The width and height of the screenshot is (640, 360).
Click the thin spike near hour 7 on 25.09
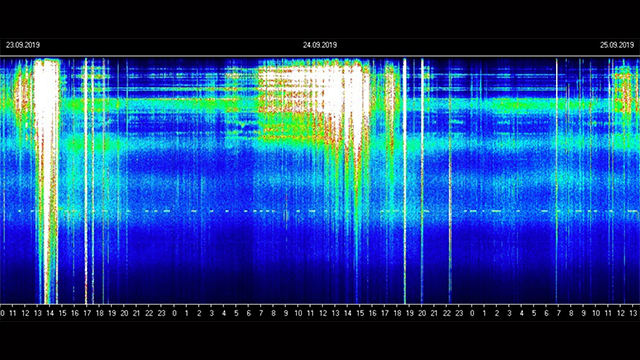point(556,181)
